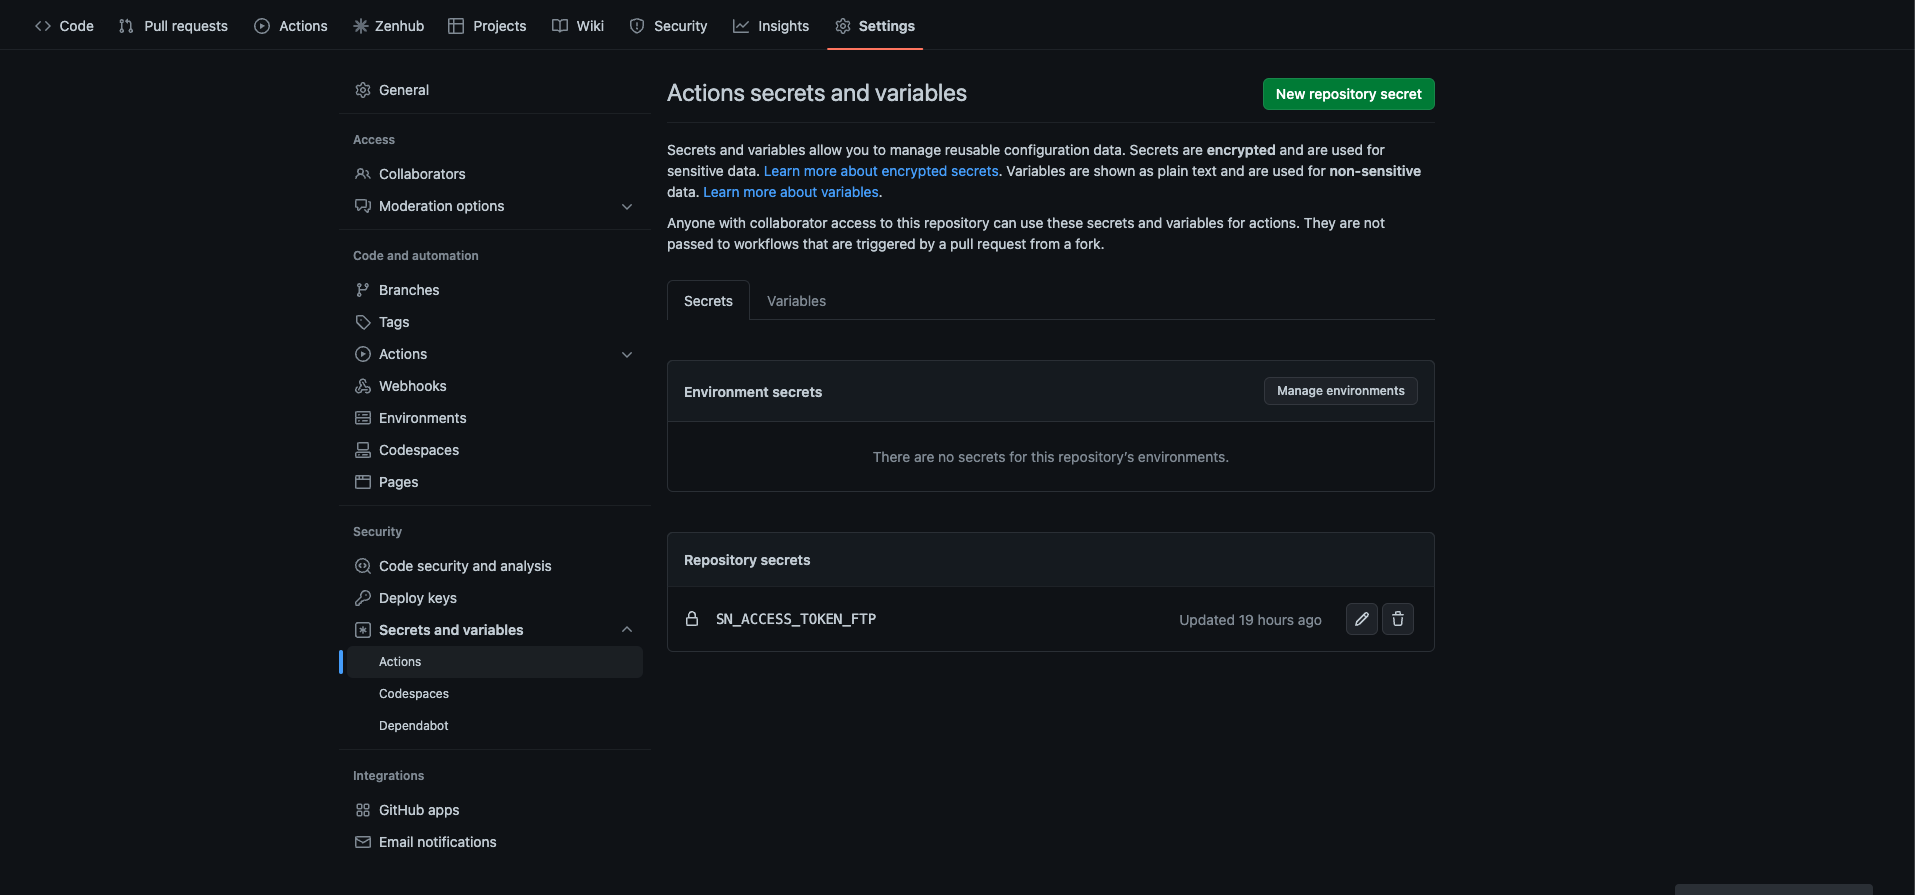Open the Pull requests tab
The height and width of the screenshot is (895, 1915).
(173, 26)
